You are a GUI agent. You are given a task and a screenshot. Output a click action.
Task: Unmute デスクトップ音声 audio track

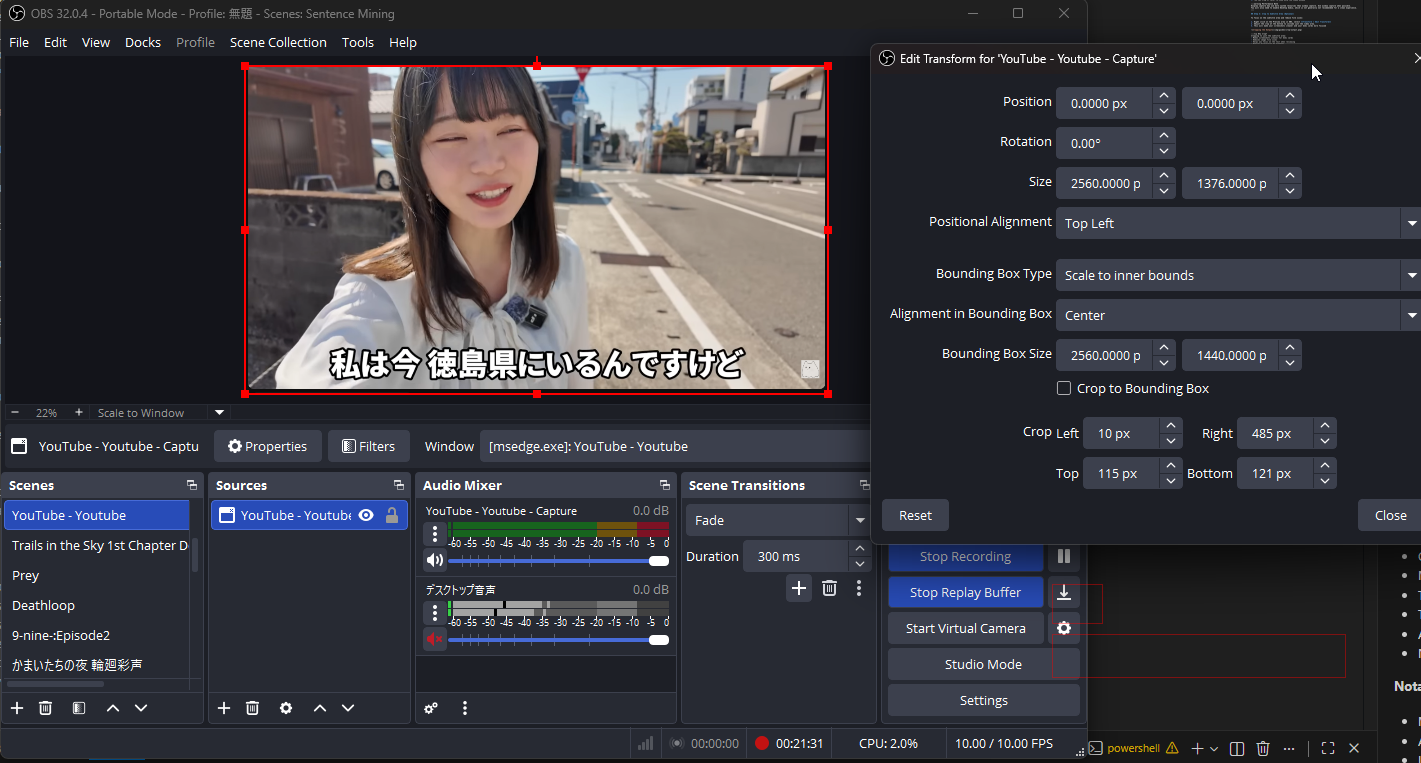click(x=434, y=639)
